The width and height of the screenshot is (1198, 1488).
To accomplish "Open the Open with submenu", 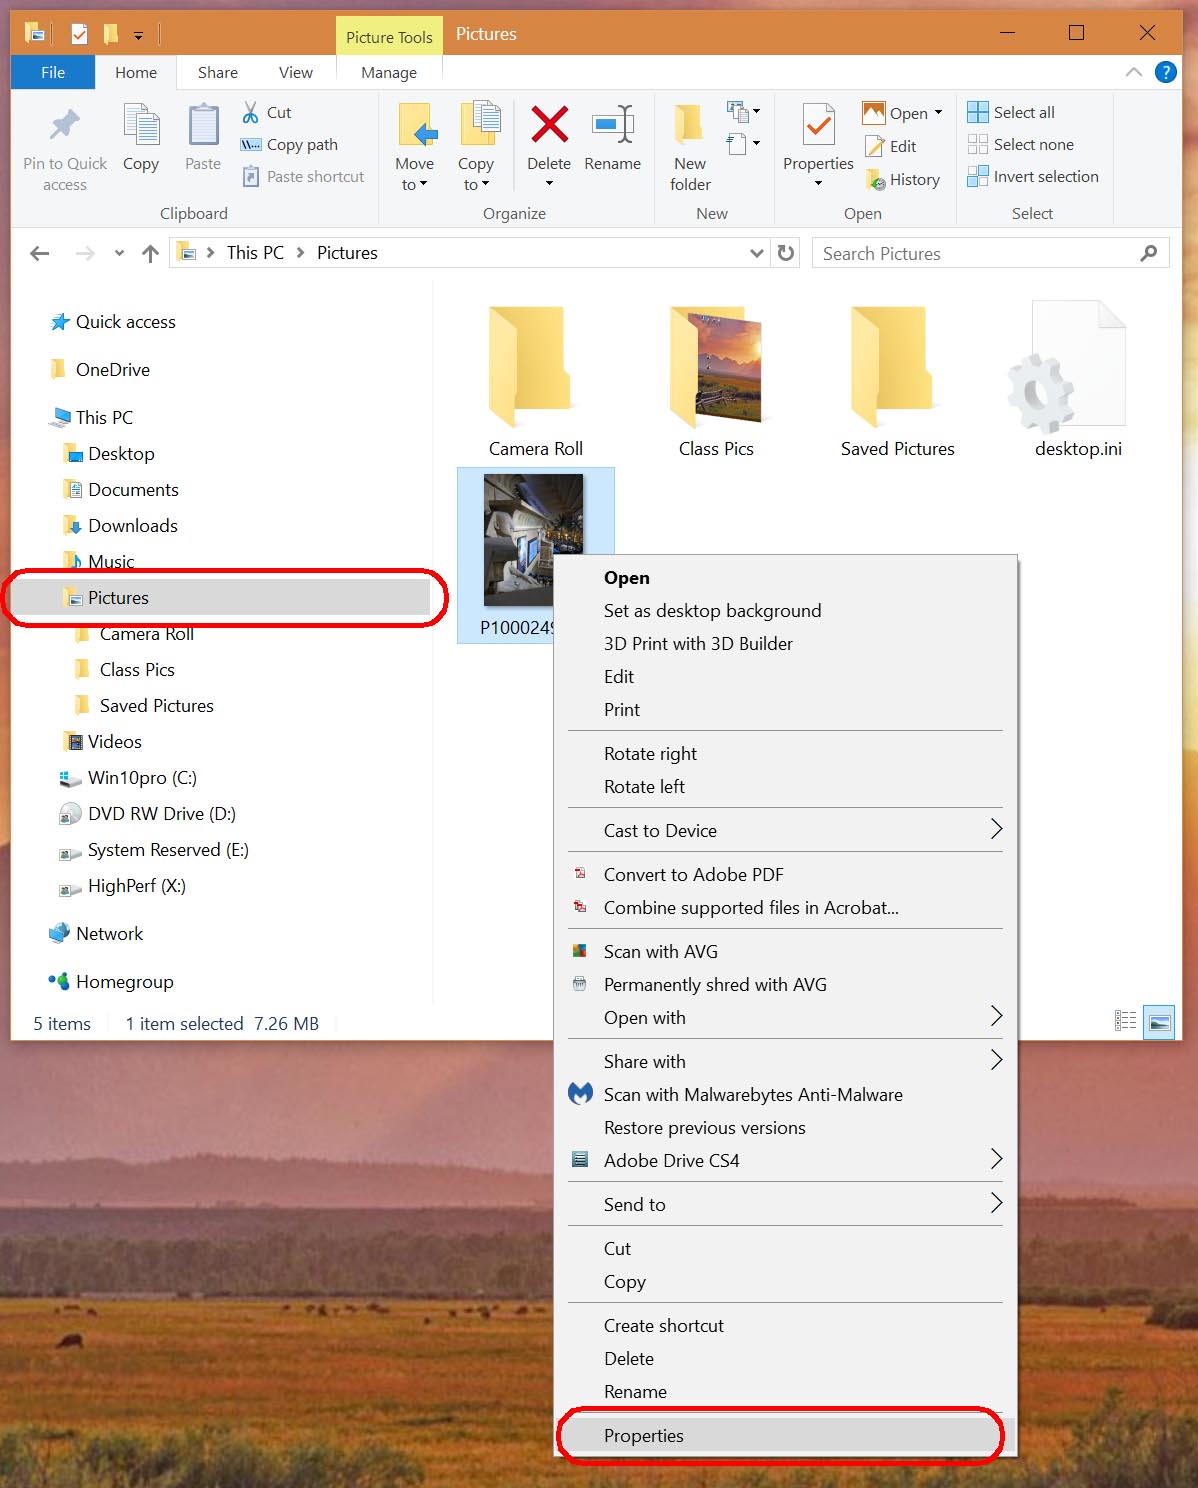I will point(785,1018).
